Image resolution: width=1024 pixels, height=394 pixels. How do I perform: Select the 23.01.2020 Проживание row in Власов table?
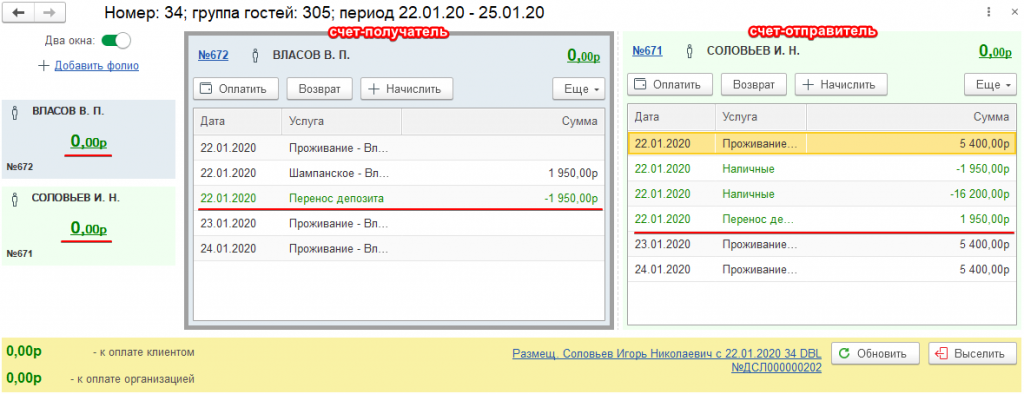pos(399,223)
